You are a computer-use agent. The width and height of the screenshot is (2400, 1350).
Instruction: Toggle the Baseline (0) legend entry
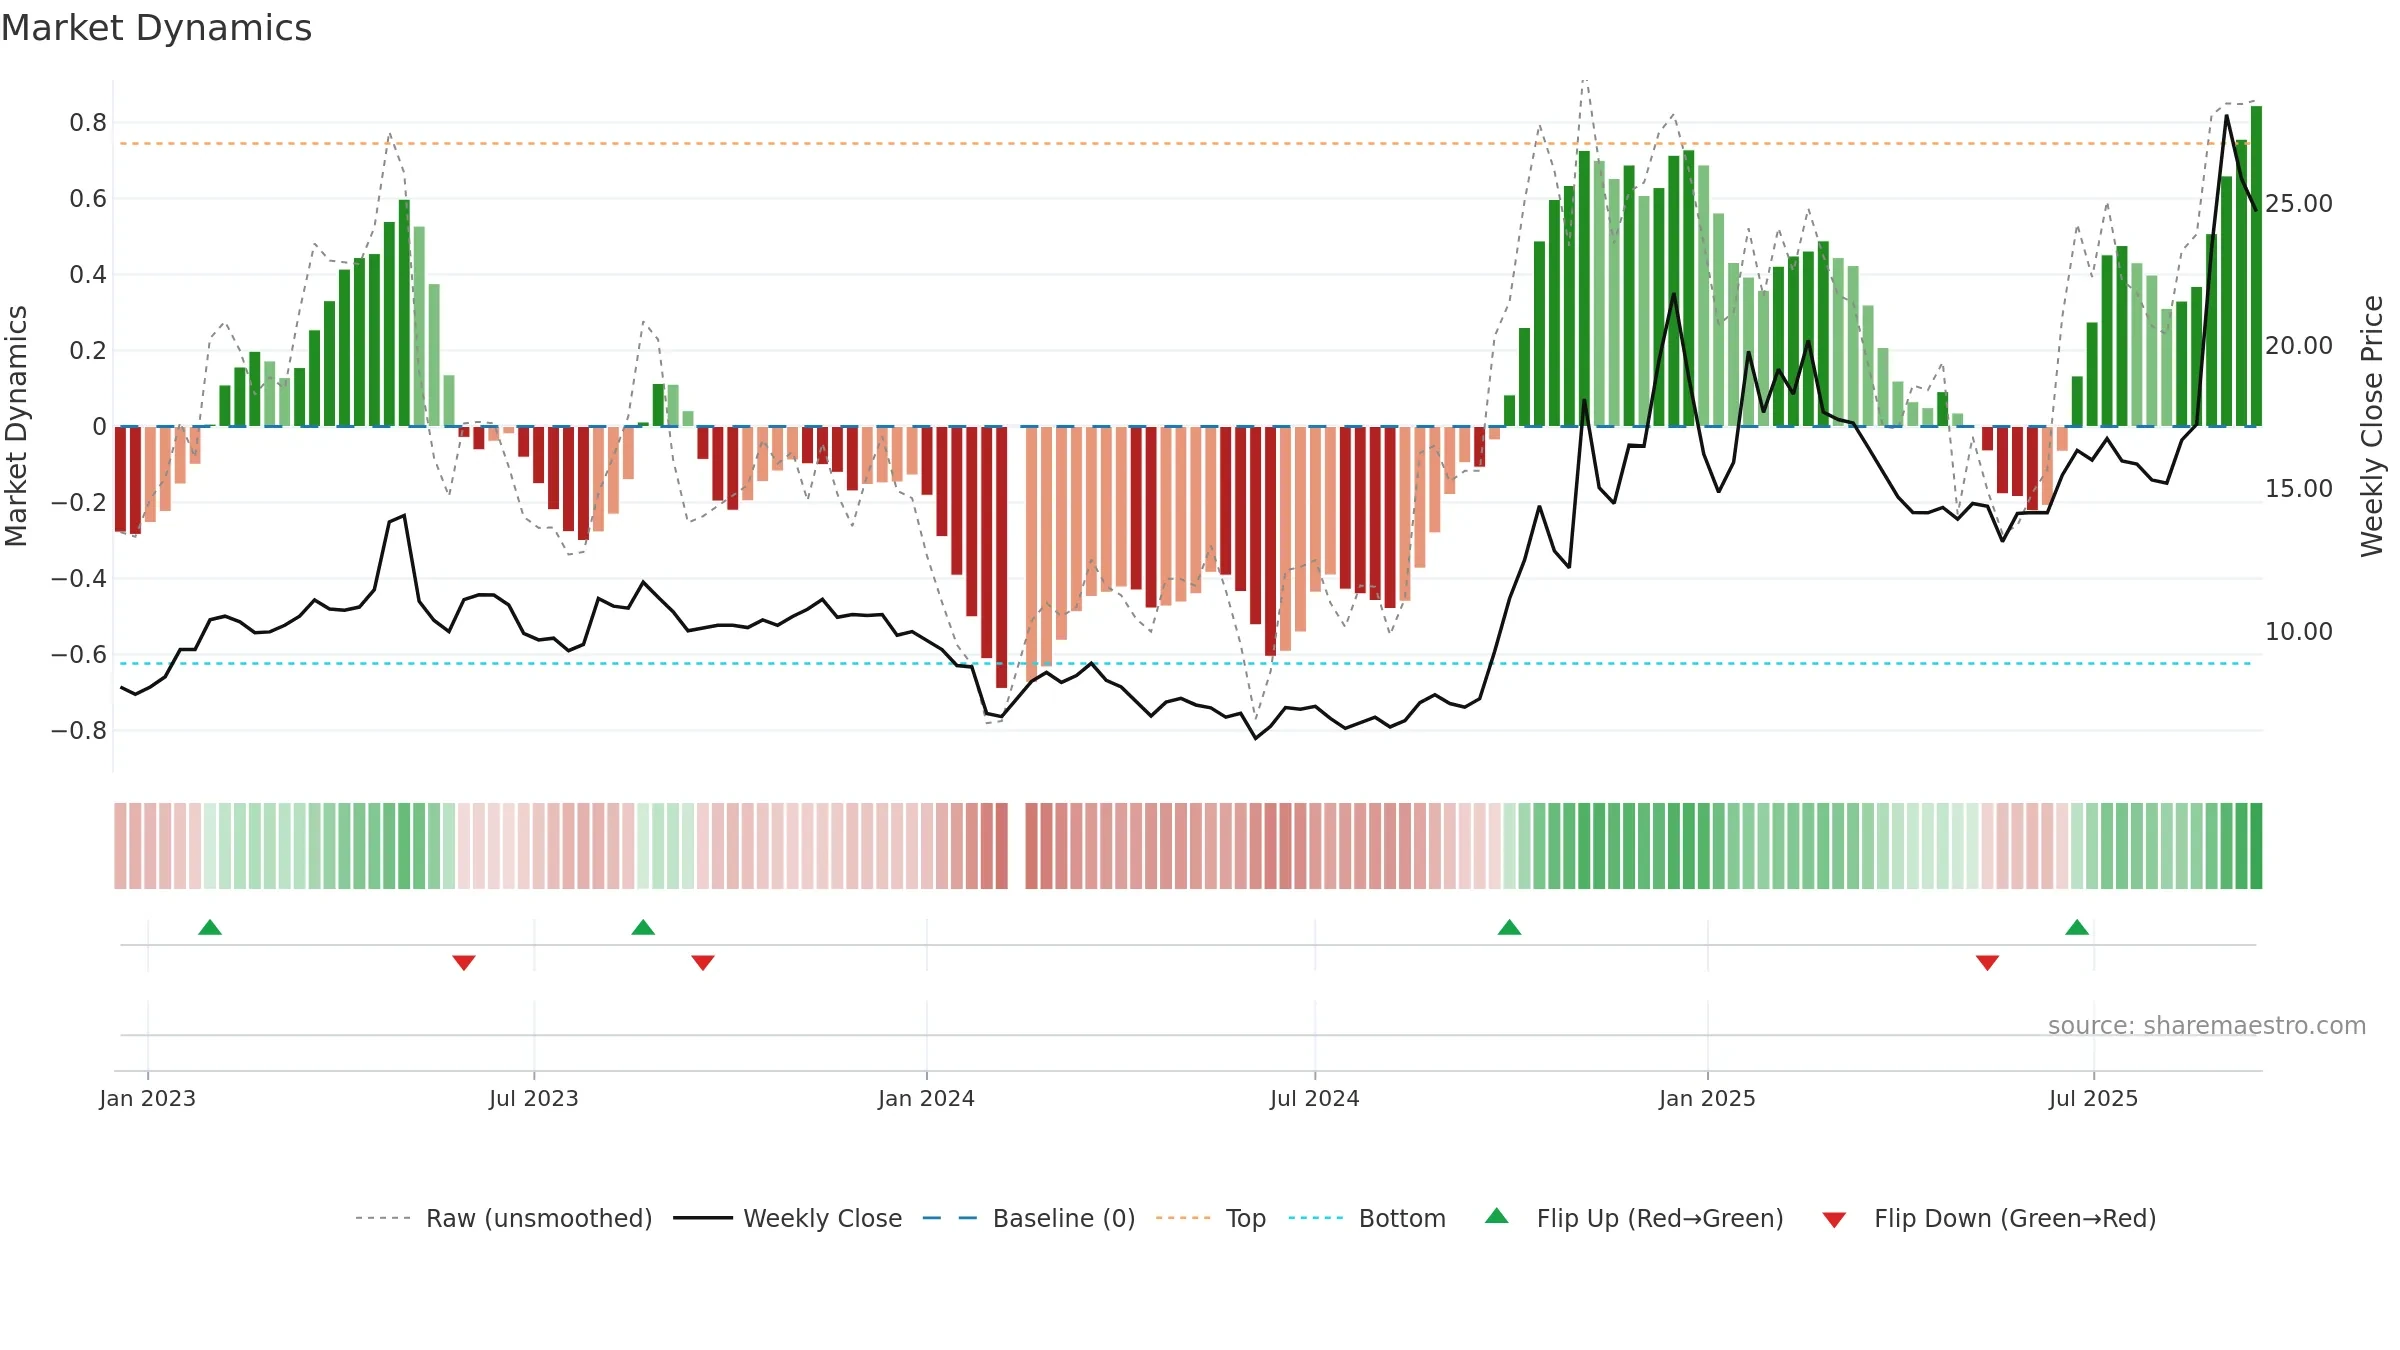pos(1029,1218)
